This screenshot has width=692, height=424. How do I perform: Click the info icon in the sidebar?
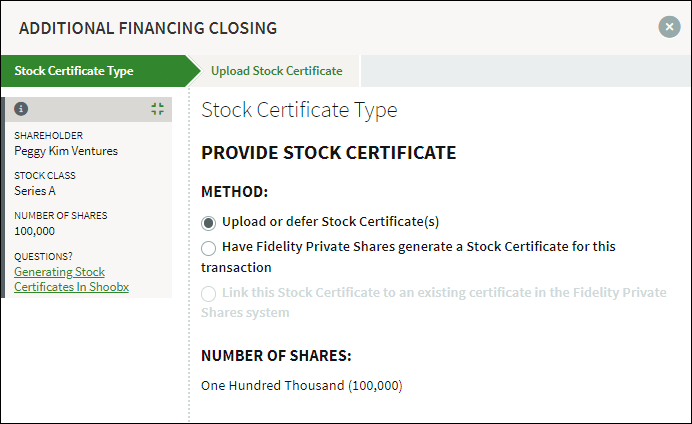click(x=21, y=109)
